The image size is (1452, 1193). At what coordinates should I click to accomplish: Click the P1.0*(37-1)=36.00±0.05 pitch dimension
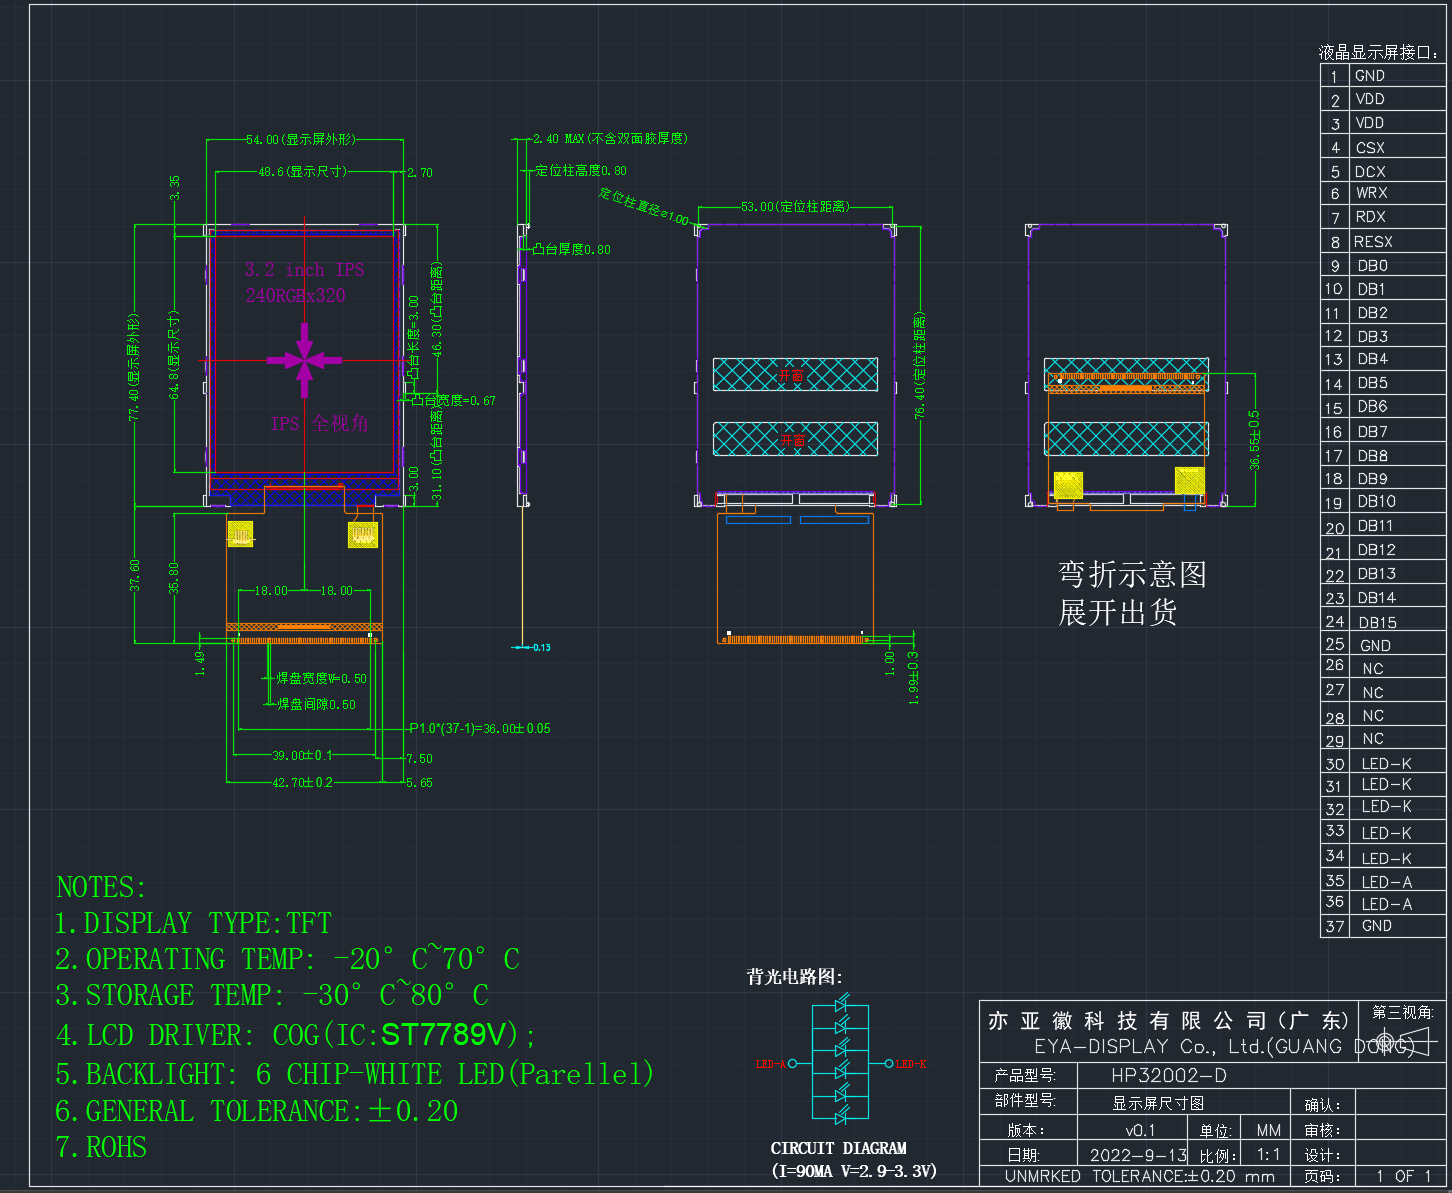[x=480, y=728]
